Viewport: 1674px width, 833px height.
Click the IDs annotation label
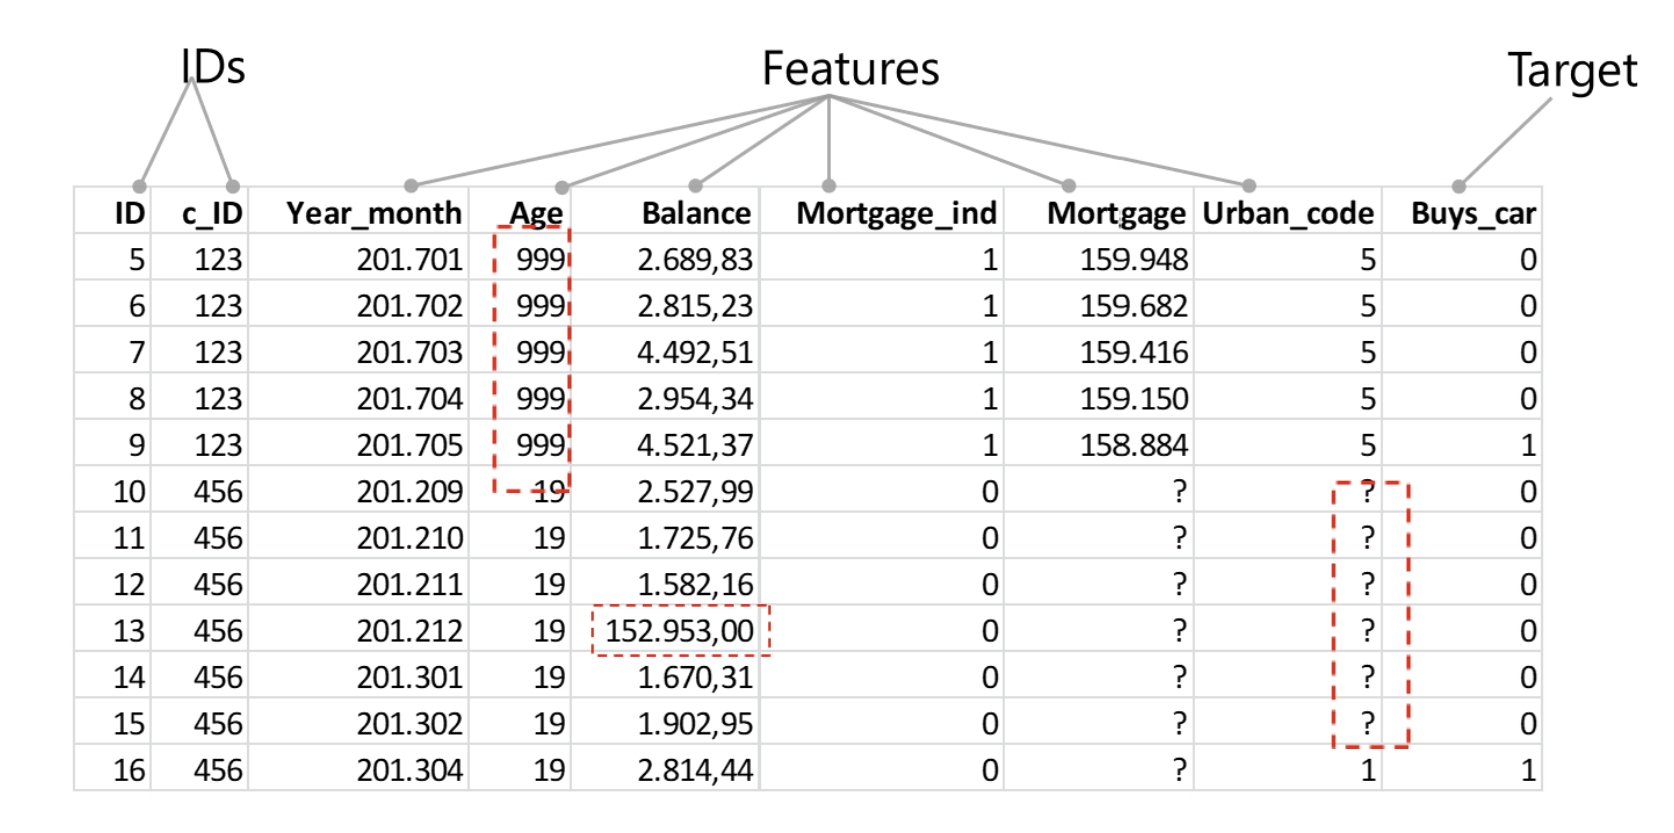tap(213, 67)
